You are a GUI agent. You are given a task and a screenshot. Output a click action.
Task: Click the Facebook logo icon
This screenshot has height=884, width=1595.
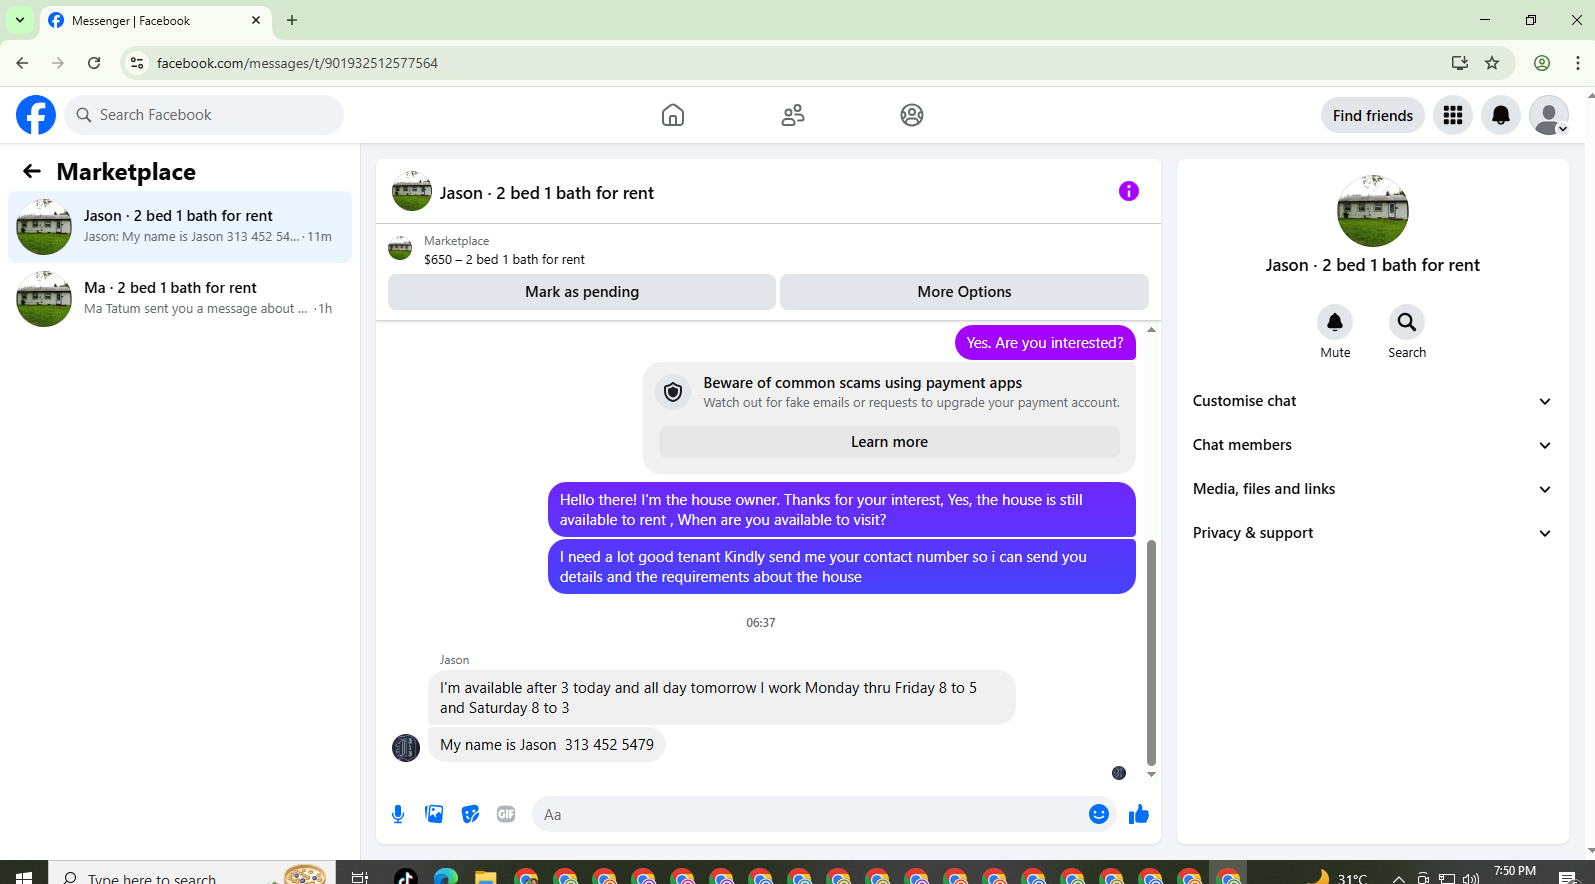[36, 115]
